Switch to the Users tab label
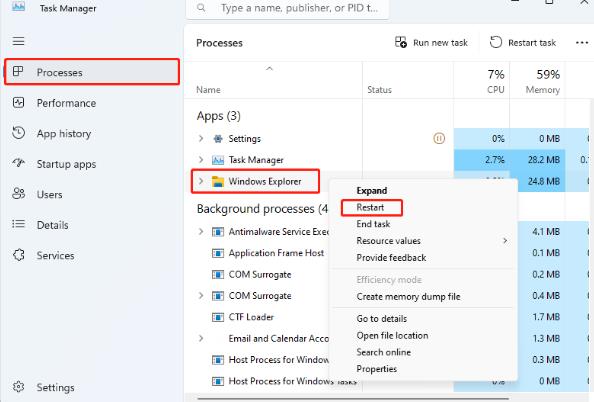 tap(49, 195)
